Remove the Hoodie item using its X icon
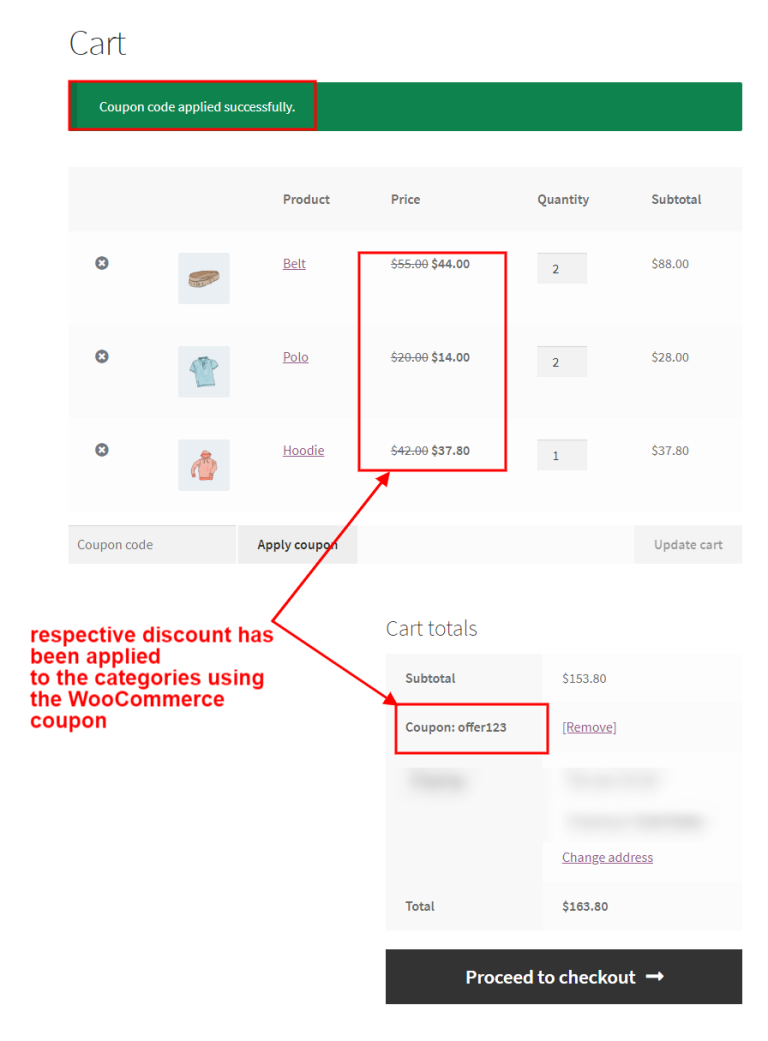 (x=101, y=450)
